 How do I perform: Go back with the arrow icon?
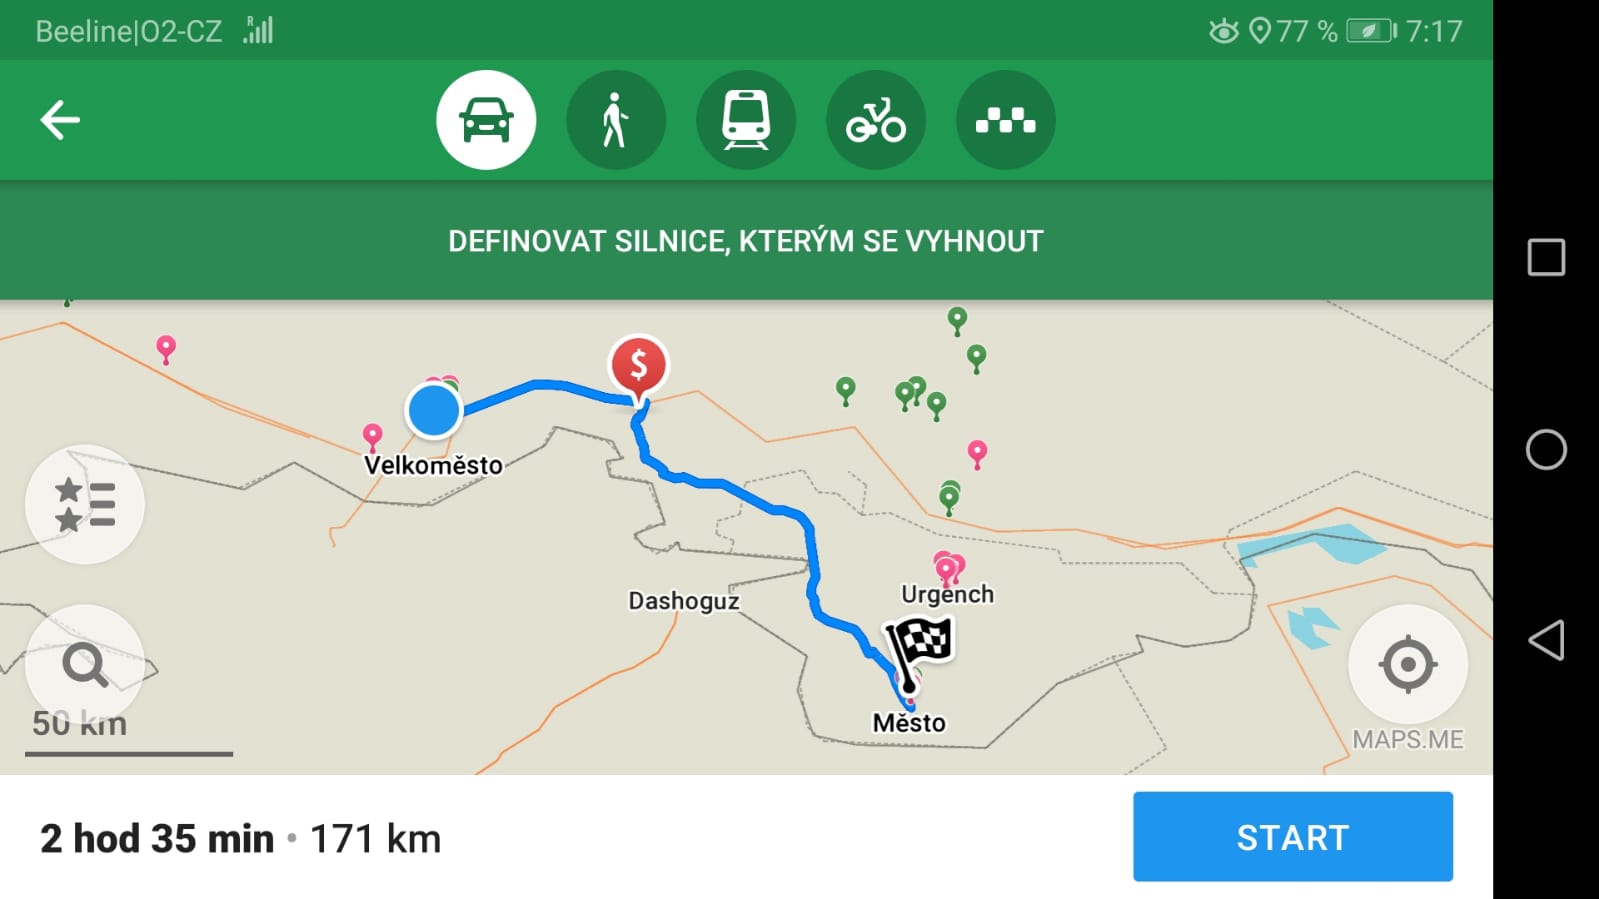[60, 120]
